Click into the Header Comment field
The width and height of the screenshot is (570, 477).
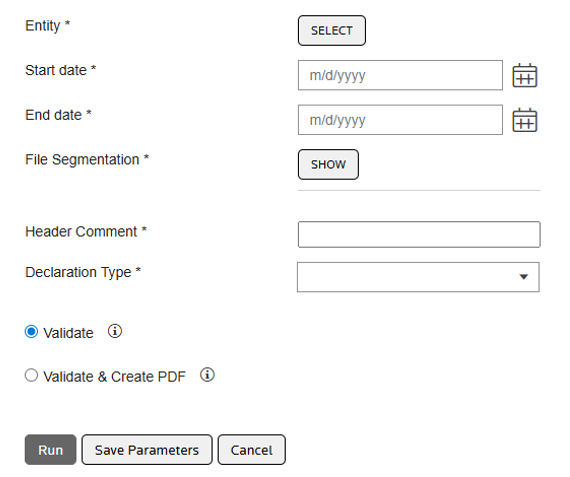click(x=419, y=235)
